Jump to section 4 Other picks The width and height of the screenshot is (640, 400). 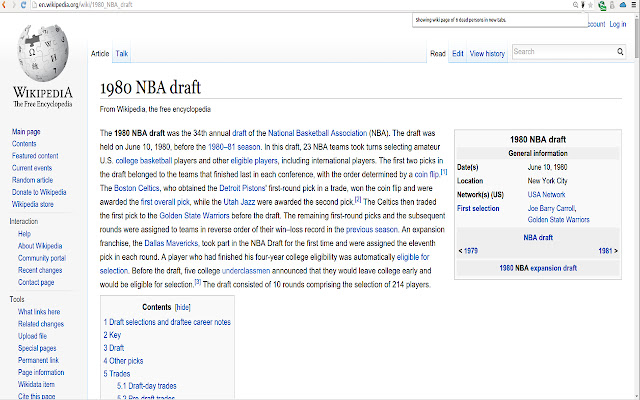(x=123, y=361)
